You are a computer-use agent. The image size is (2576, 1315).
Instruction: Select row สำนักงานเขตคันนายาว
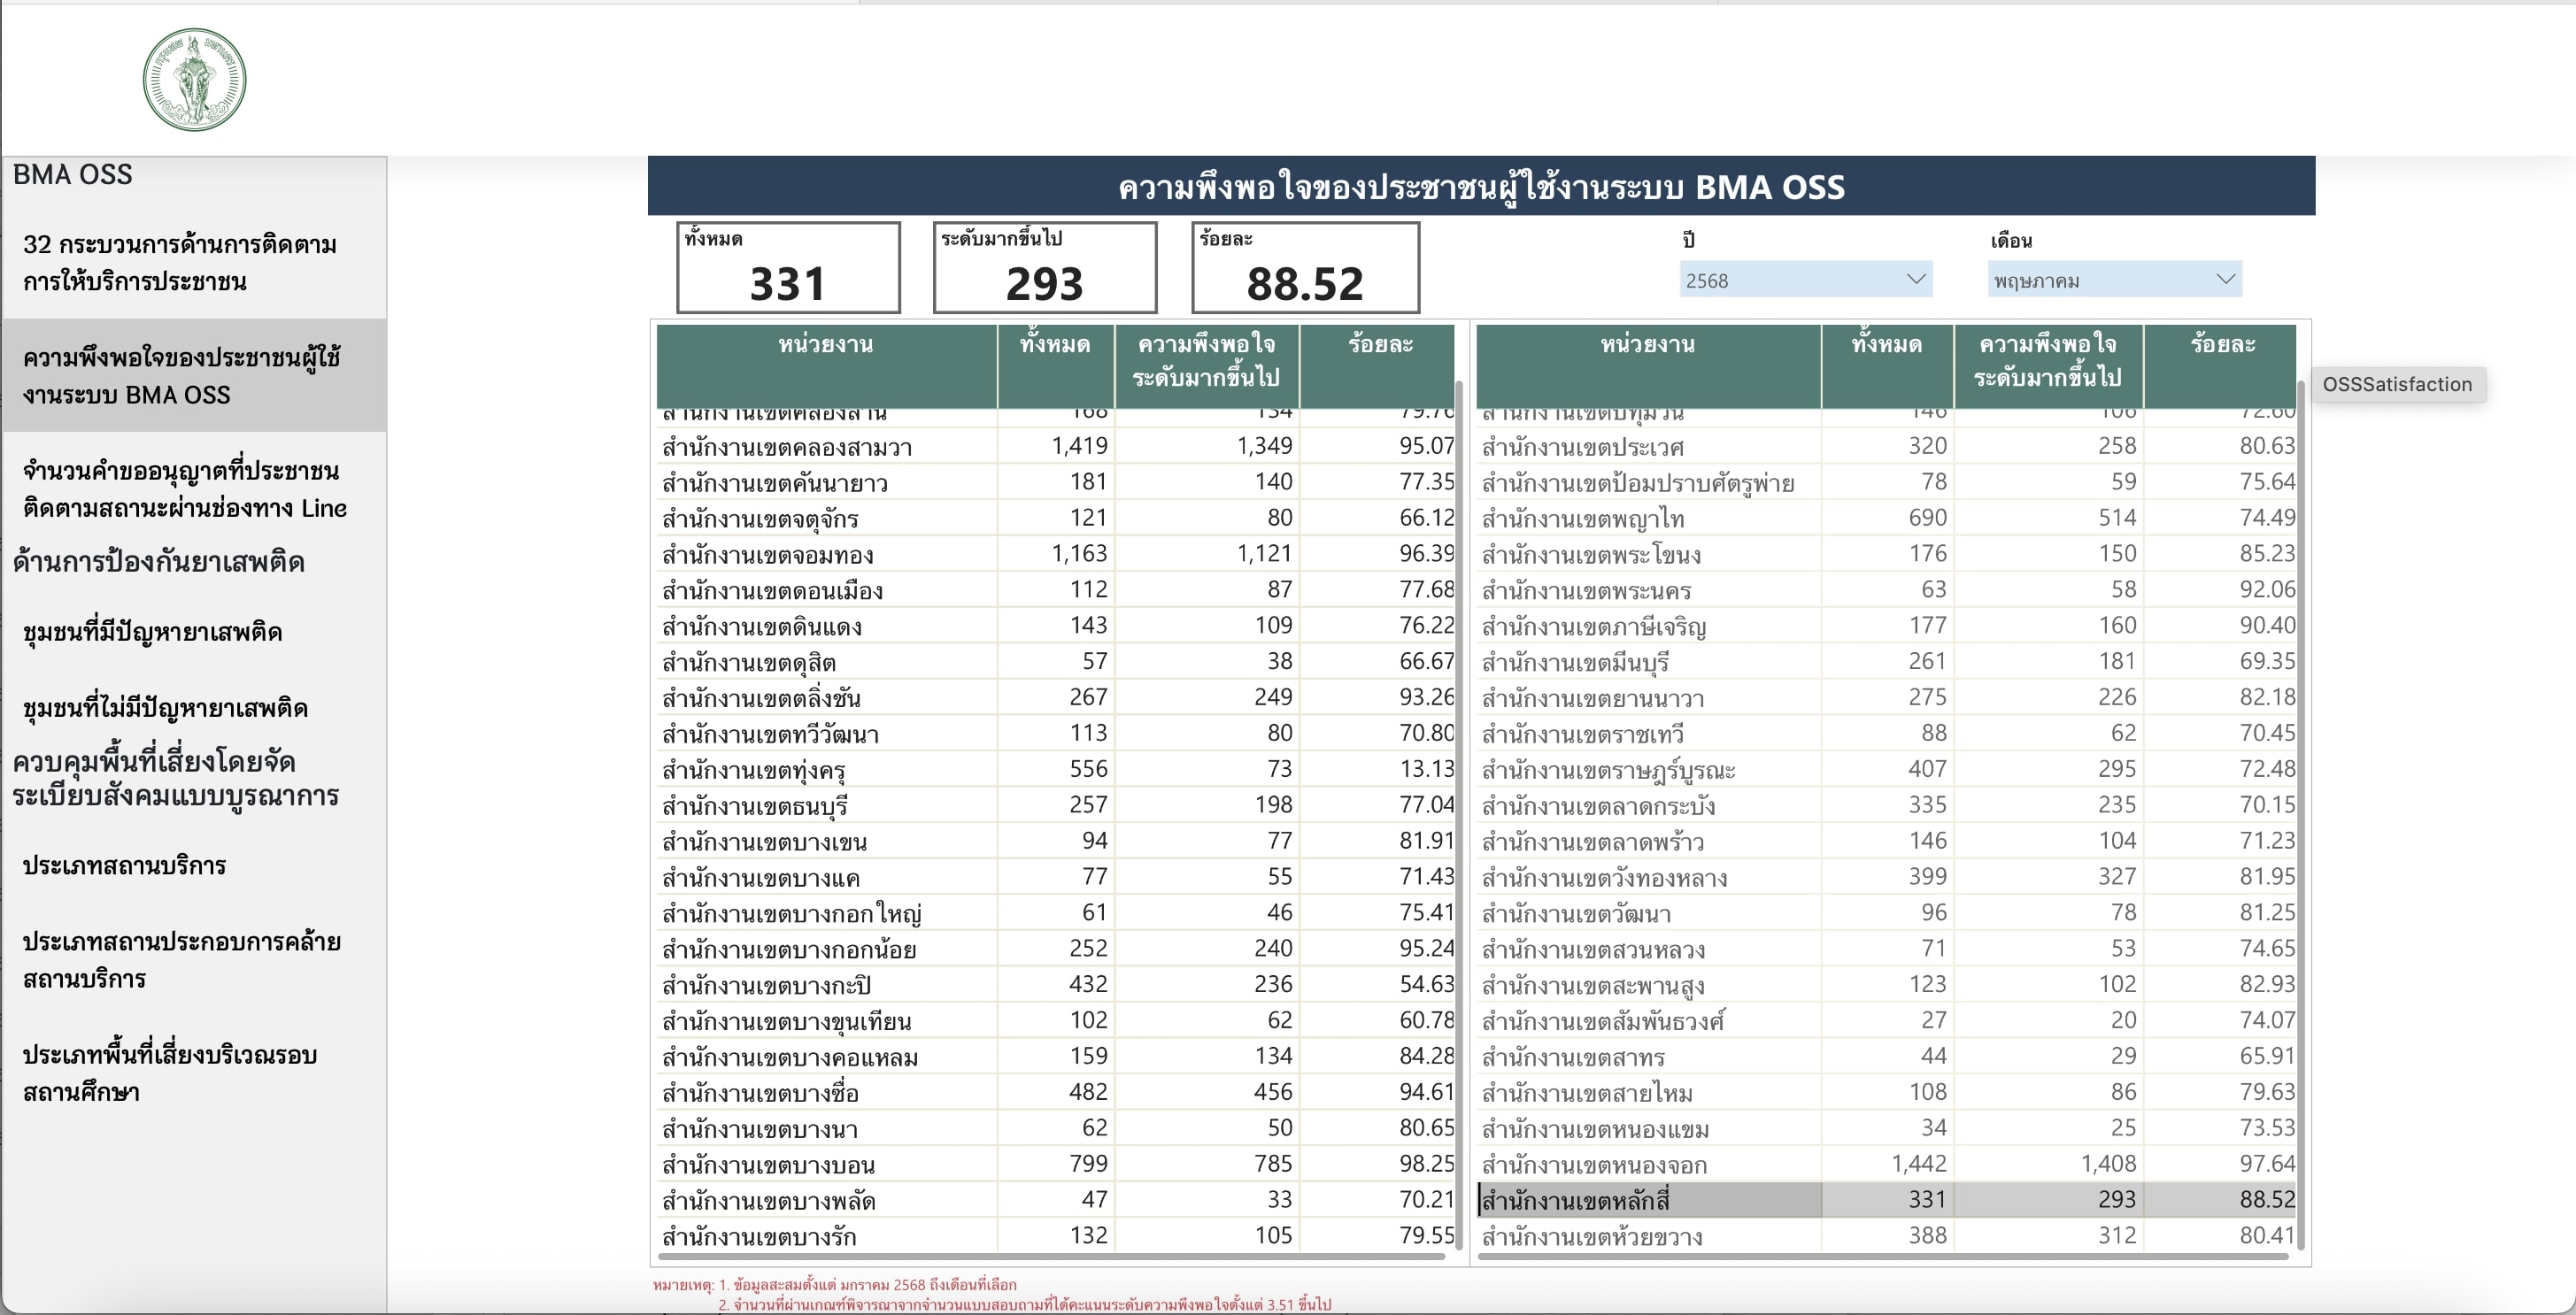(x=1056, y=482)
